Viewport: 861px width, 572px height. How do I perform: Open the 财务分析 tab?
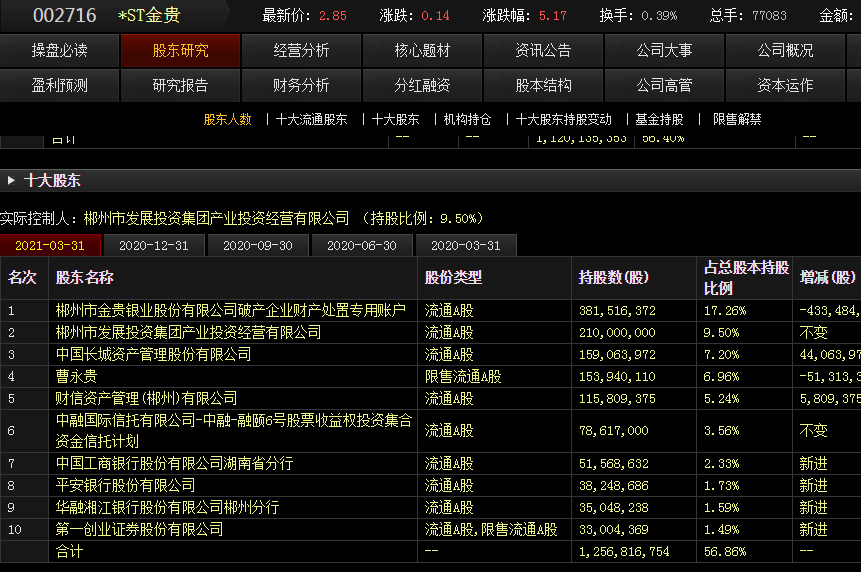[301, 85]
